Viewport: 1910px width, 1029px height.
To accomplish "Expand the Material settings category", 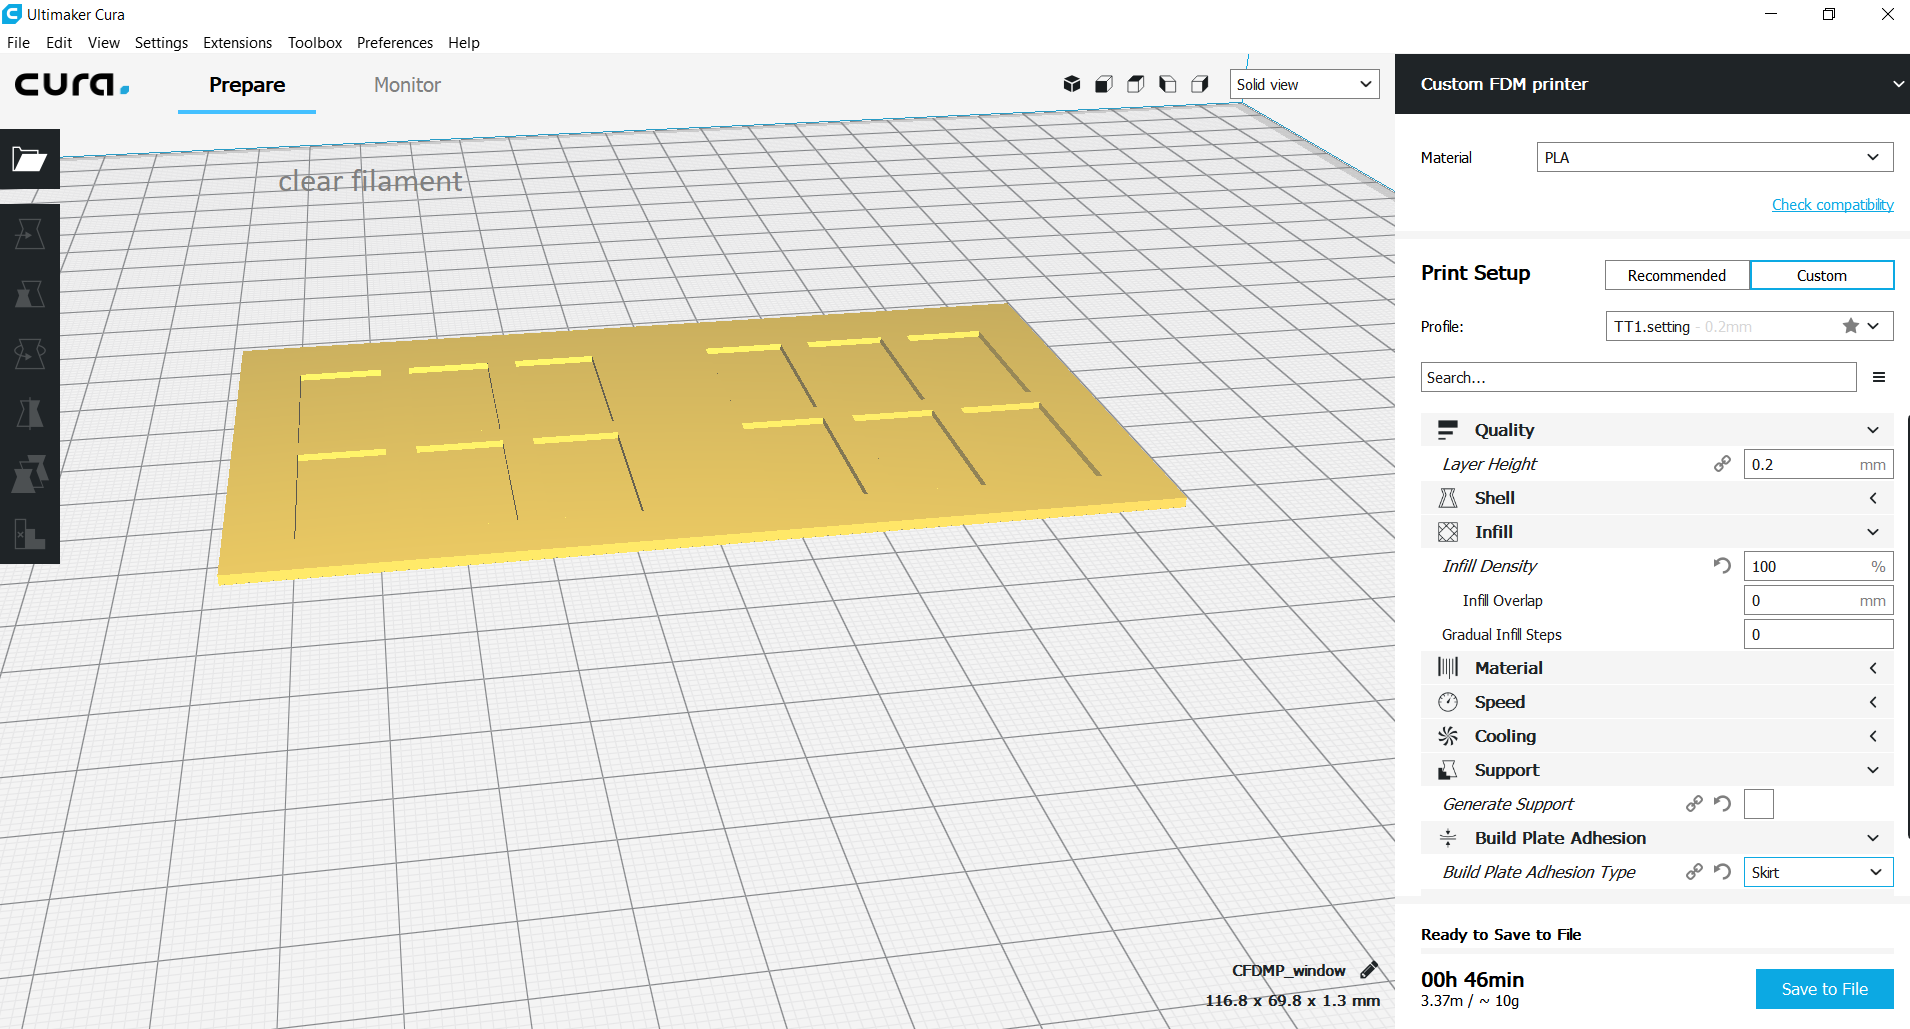I will (x=1657, y=668).
